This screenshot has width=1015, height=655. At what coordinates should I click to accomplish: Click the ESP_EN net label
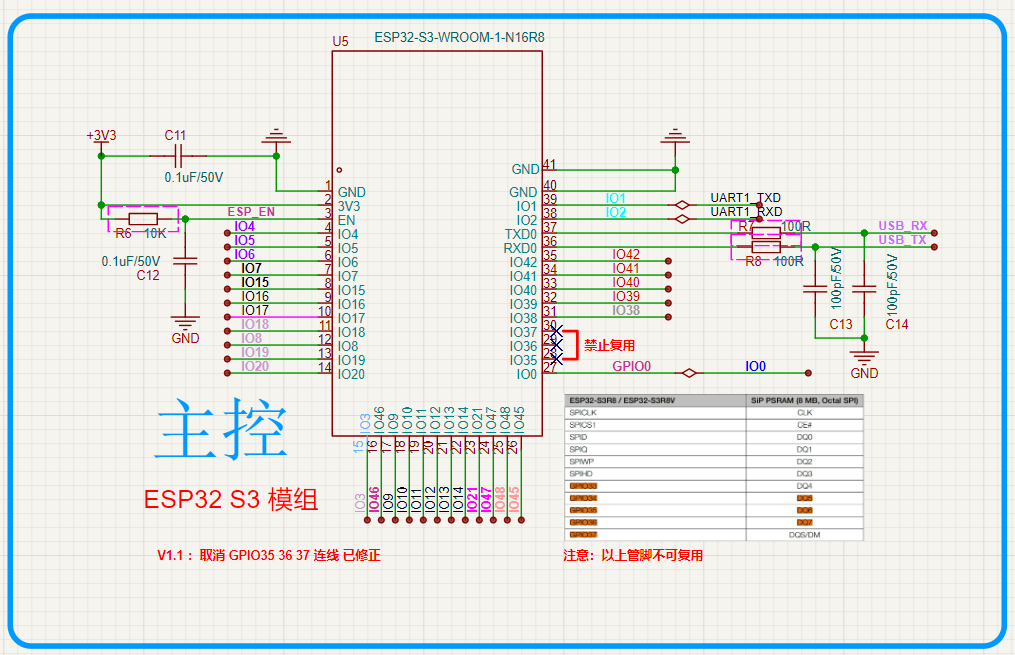point(251,212)
